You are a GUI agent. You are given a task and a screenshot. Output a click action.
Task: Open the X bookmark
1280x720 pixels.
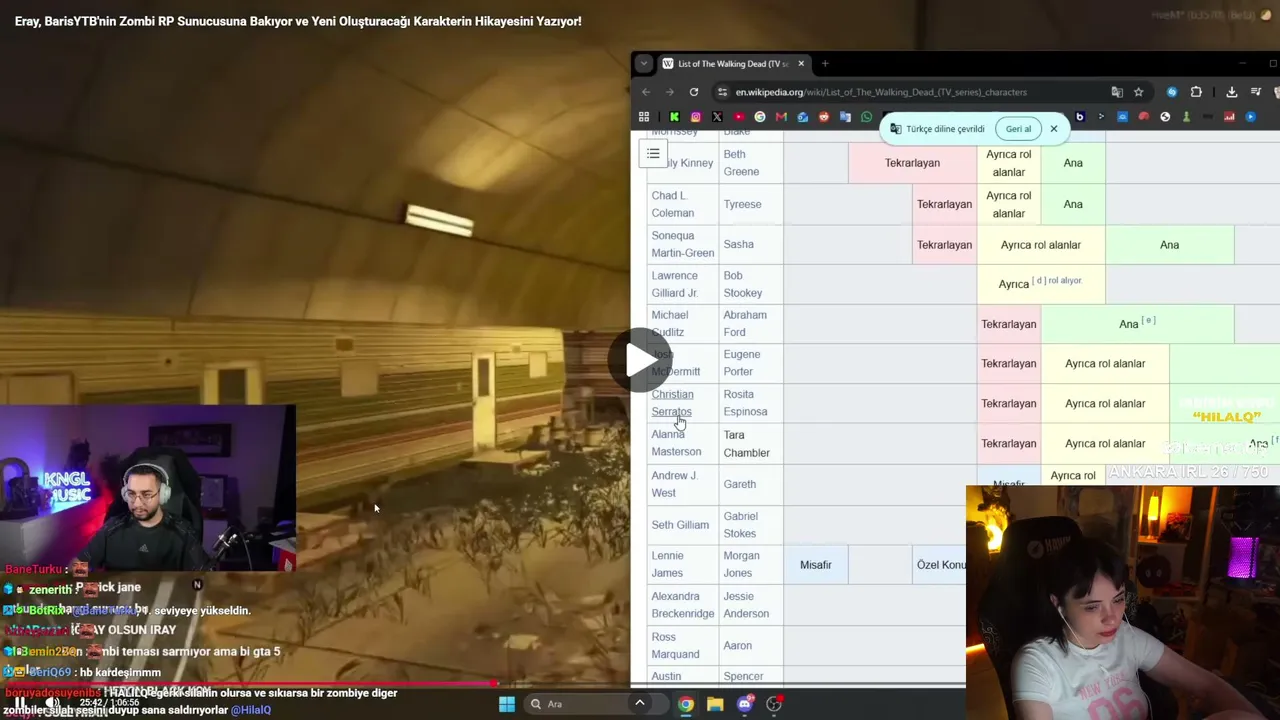click(717, 117)
